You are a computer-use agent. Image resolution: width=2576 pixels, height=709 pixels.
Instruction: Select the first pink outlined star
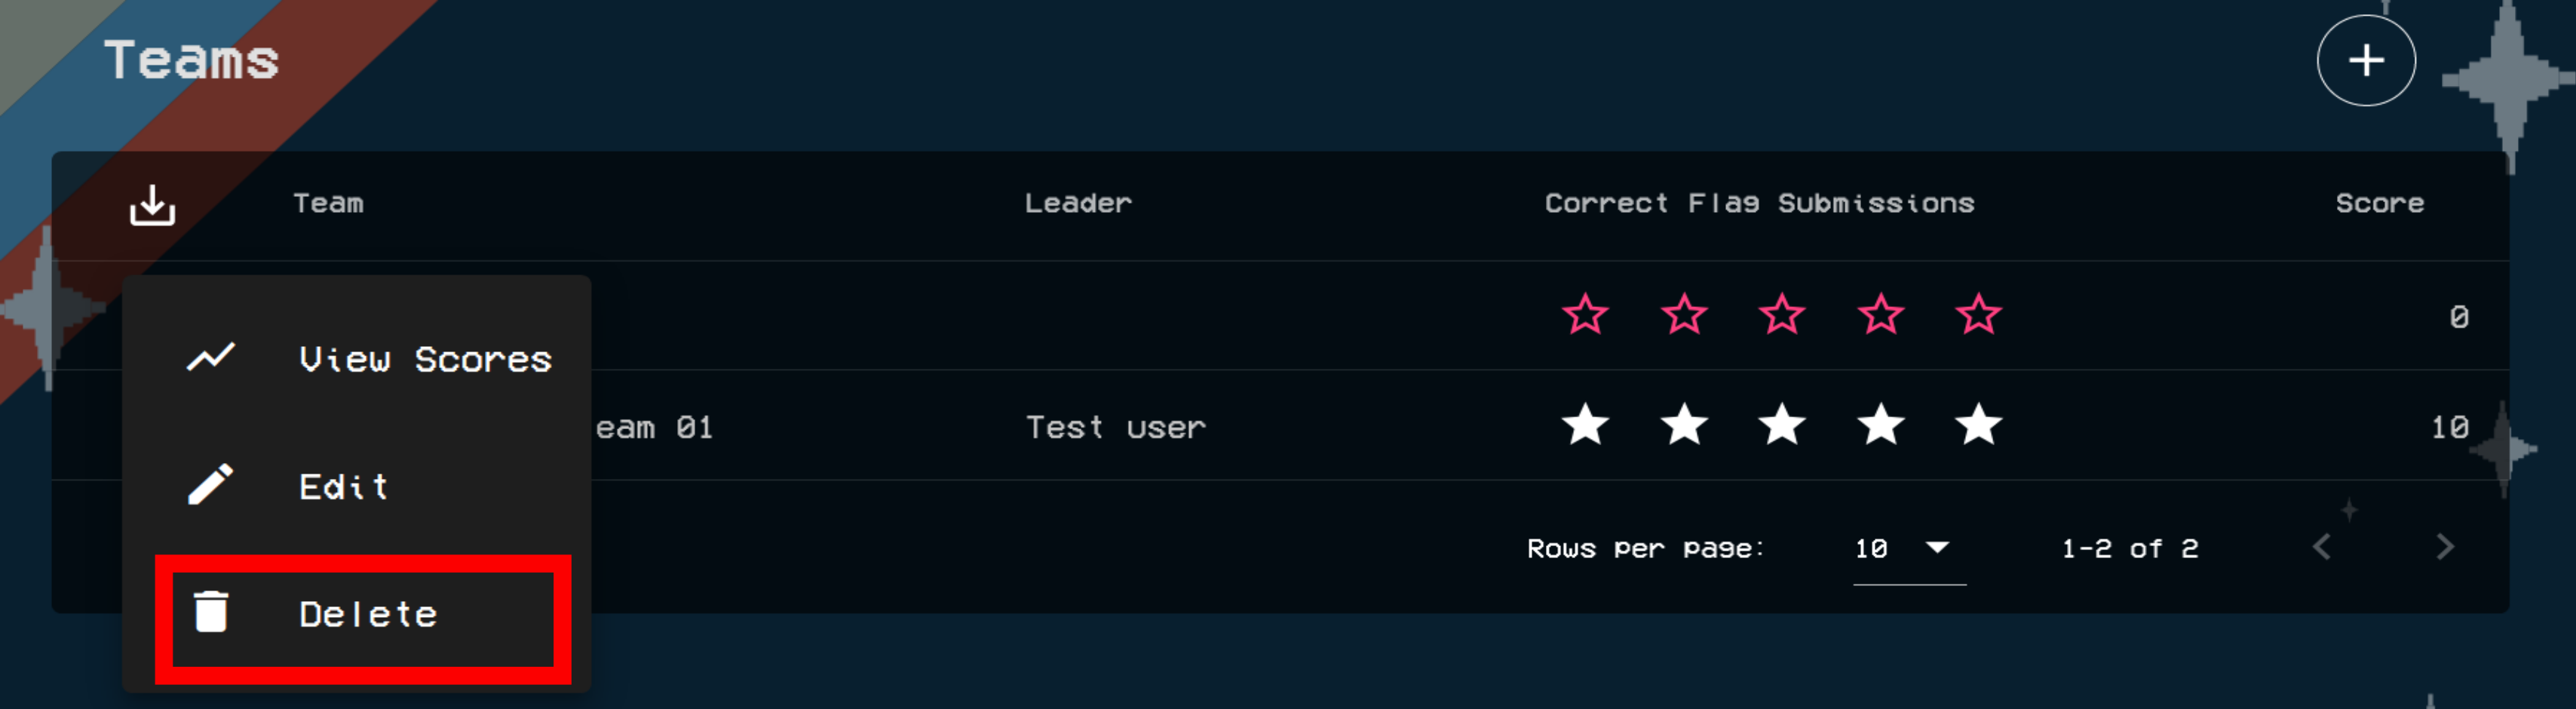pos(1585,316)
